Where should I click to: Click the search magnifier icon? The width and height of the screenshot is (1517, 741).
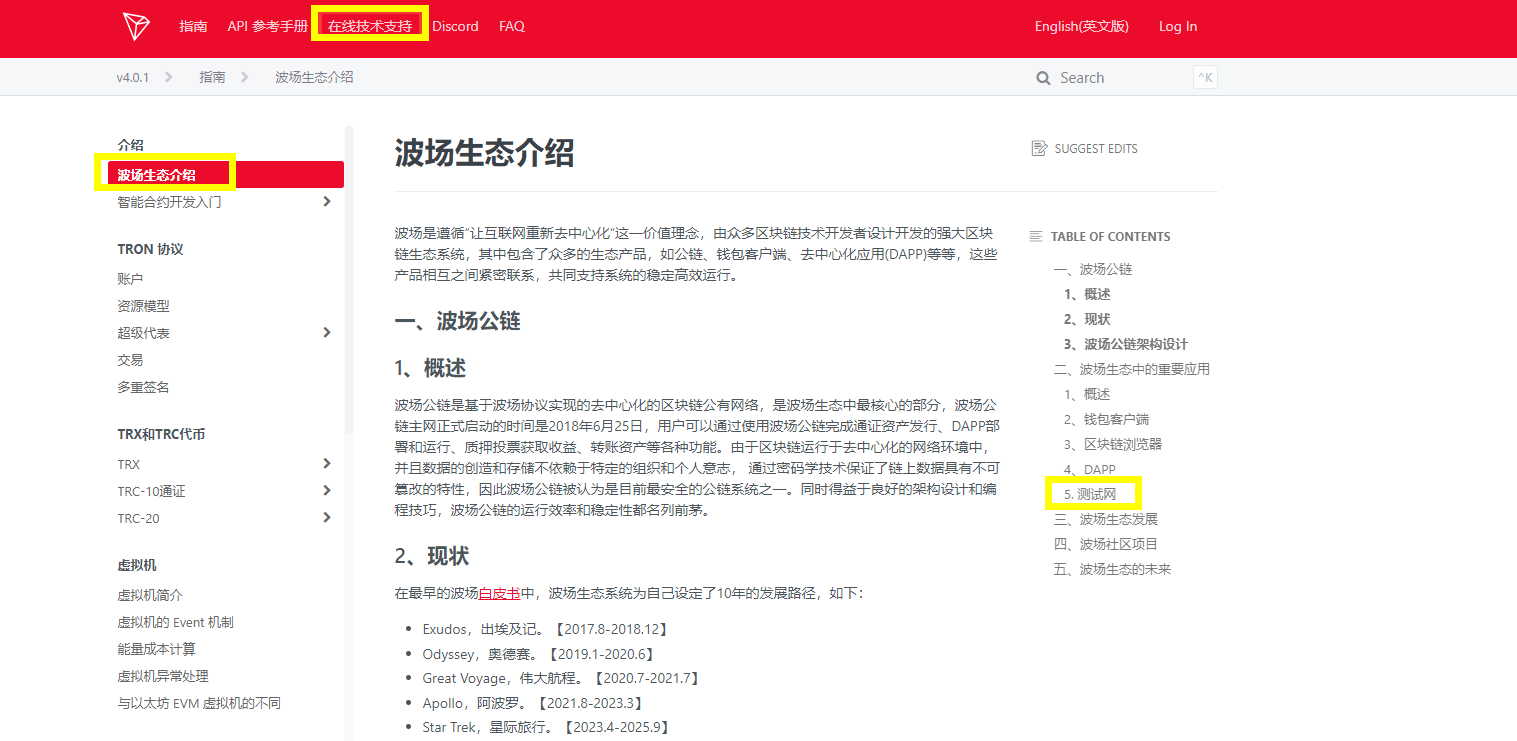coord(1044,78)
